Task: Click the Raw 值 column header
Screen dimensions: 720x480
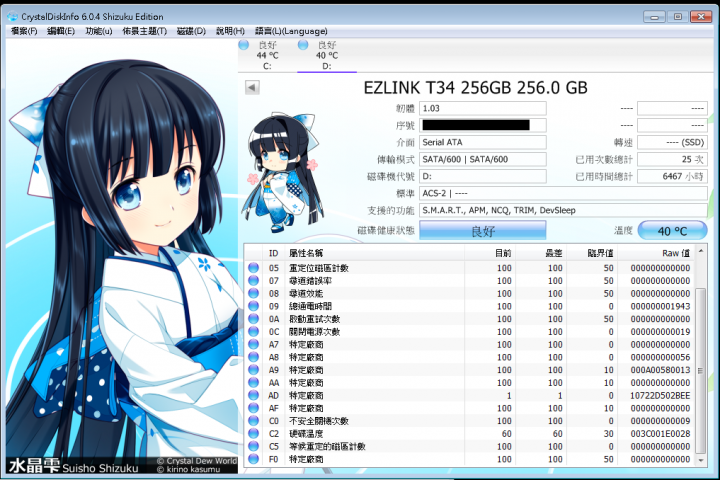Action: [x=656, y=253]
